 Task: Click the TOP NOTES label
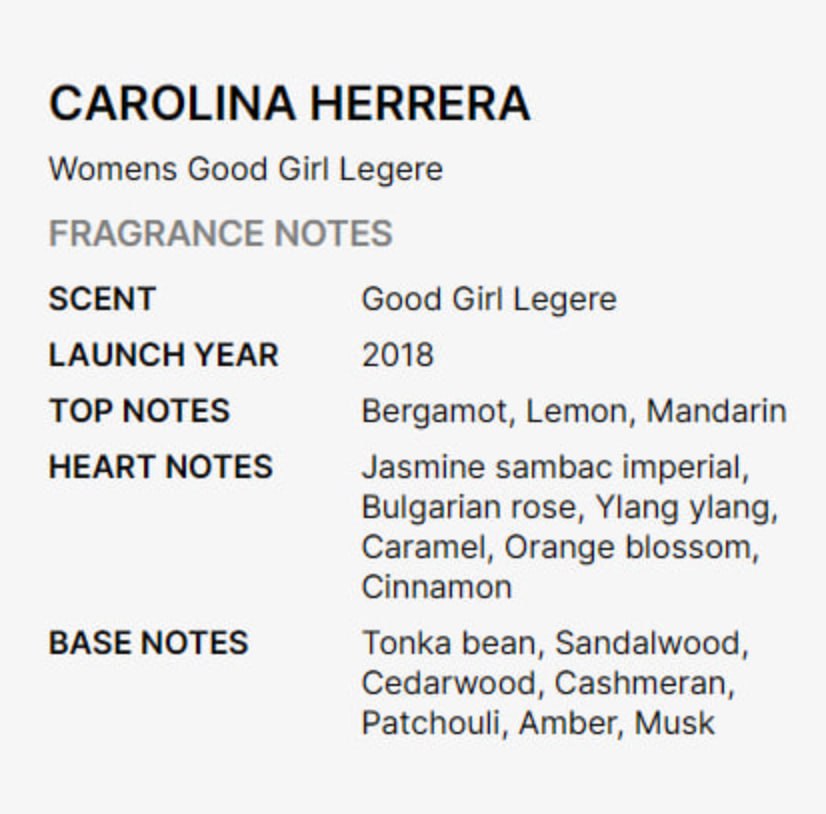tap(139, 411)
